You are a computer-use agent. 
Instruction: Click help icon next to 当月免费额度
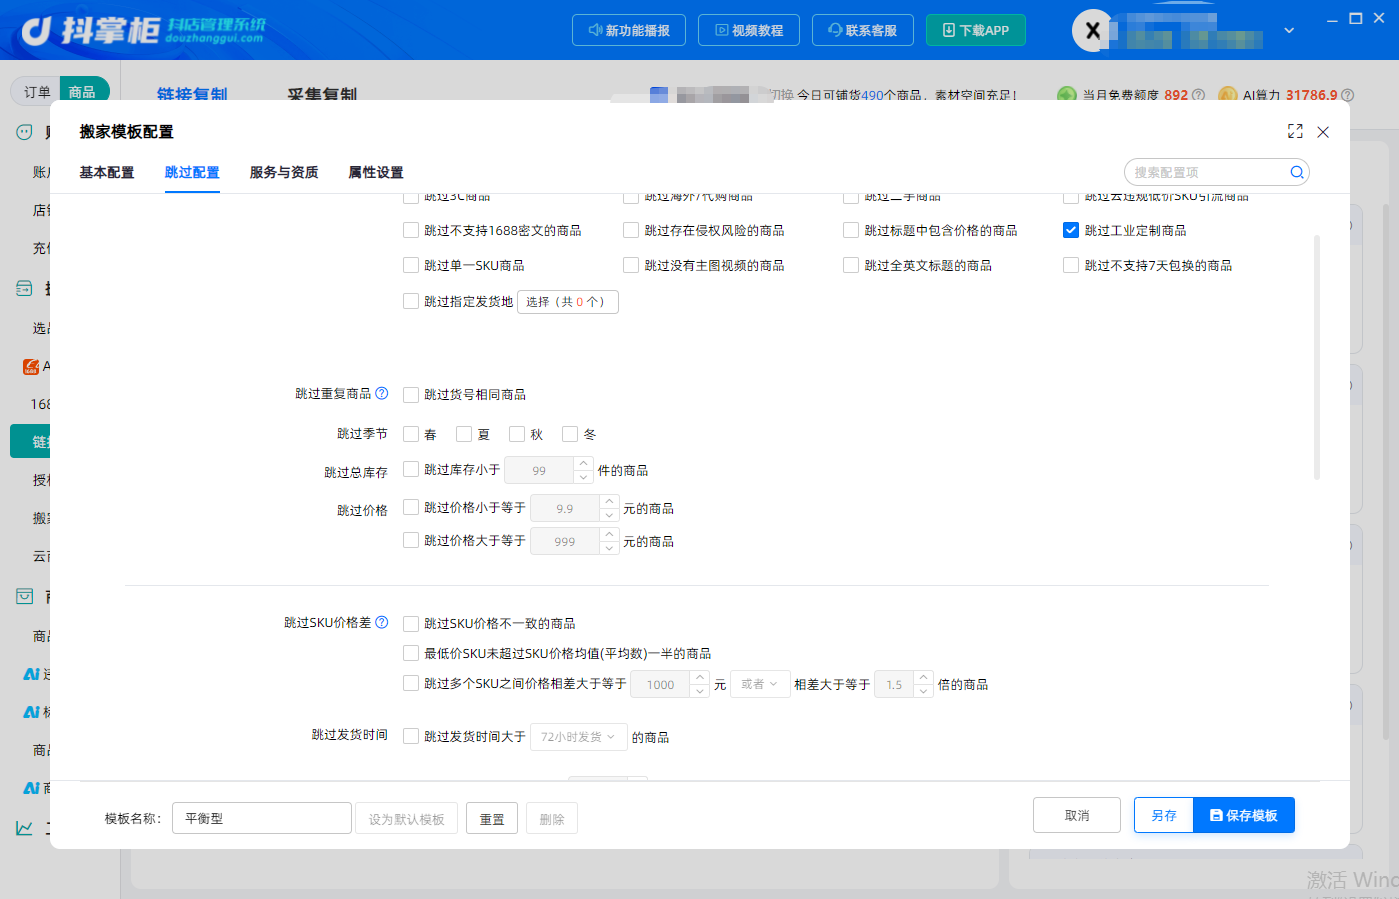point(1198,95)
